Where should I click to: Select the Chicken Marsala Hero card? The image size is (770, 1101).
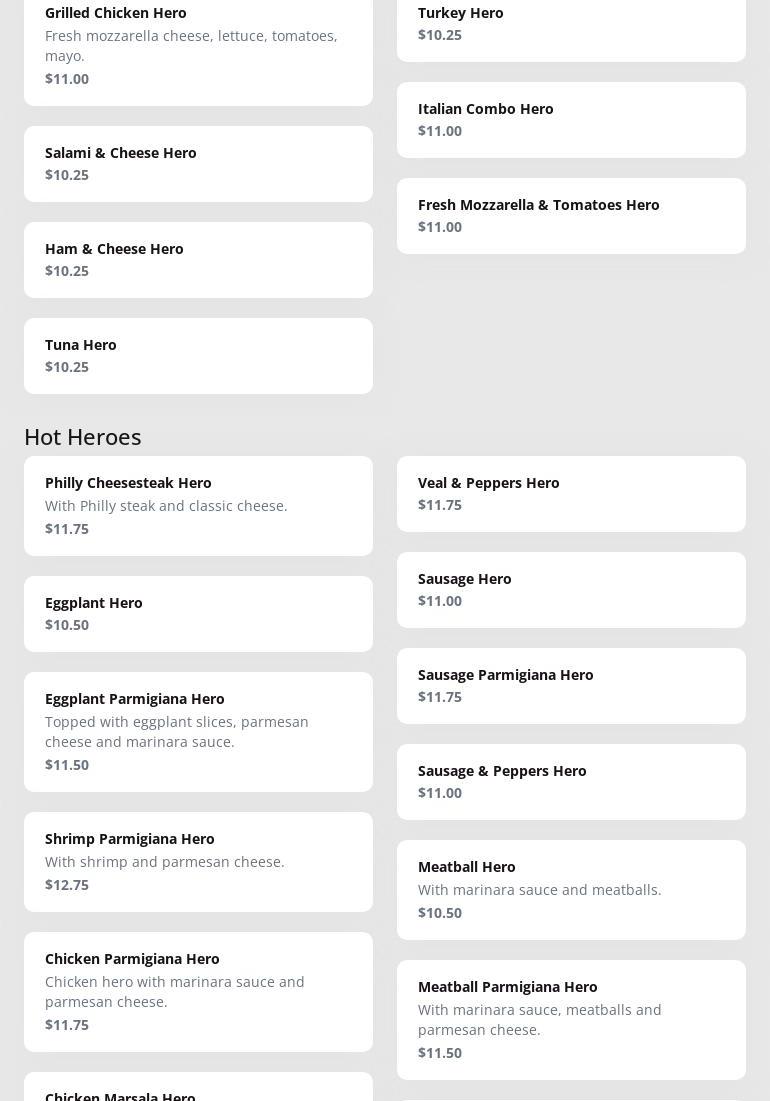[x=198, y=1090]
